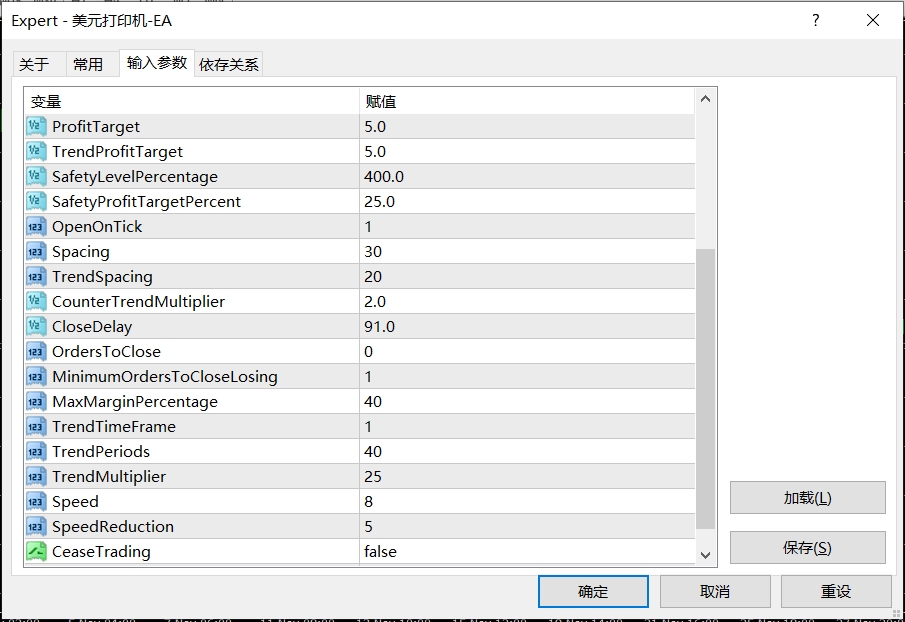This screenshot has height=622, width=905.
Task: Click the icon next to CloseDelay
Action: point(36,326)
